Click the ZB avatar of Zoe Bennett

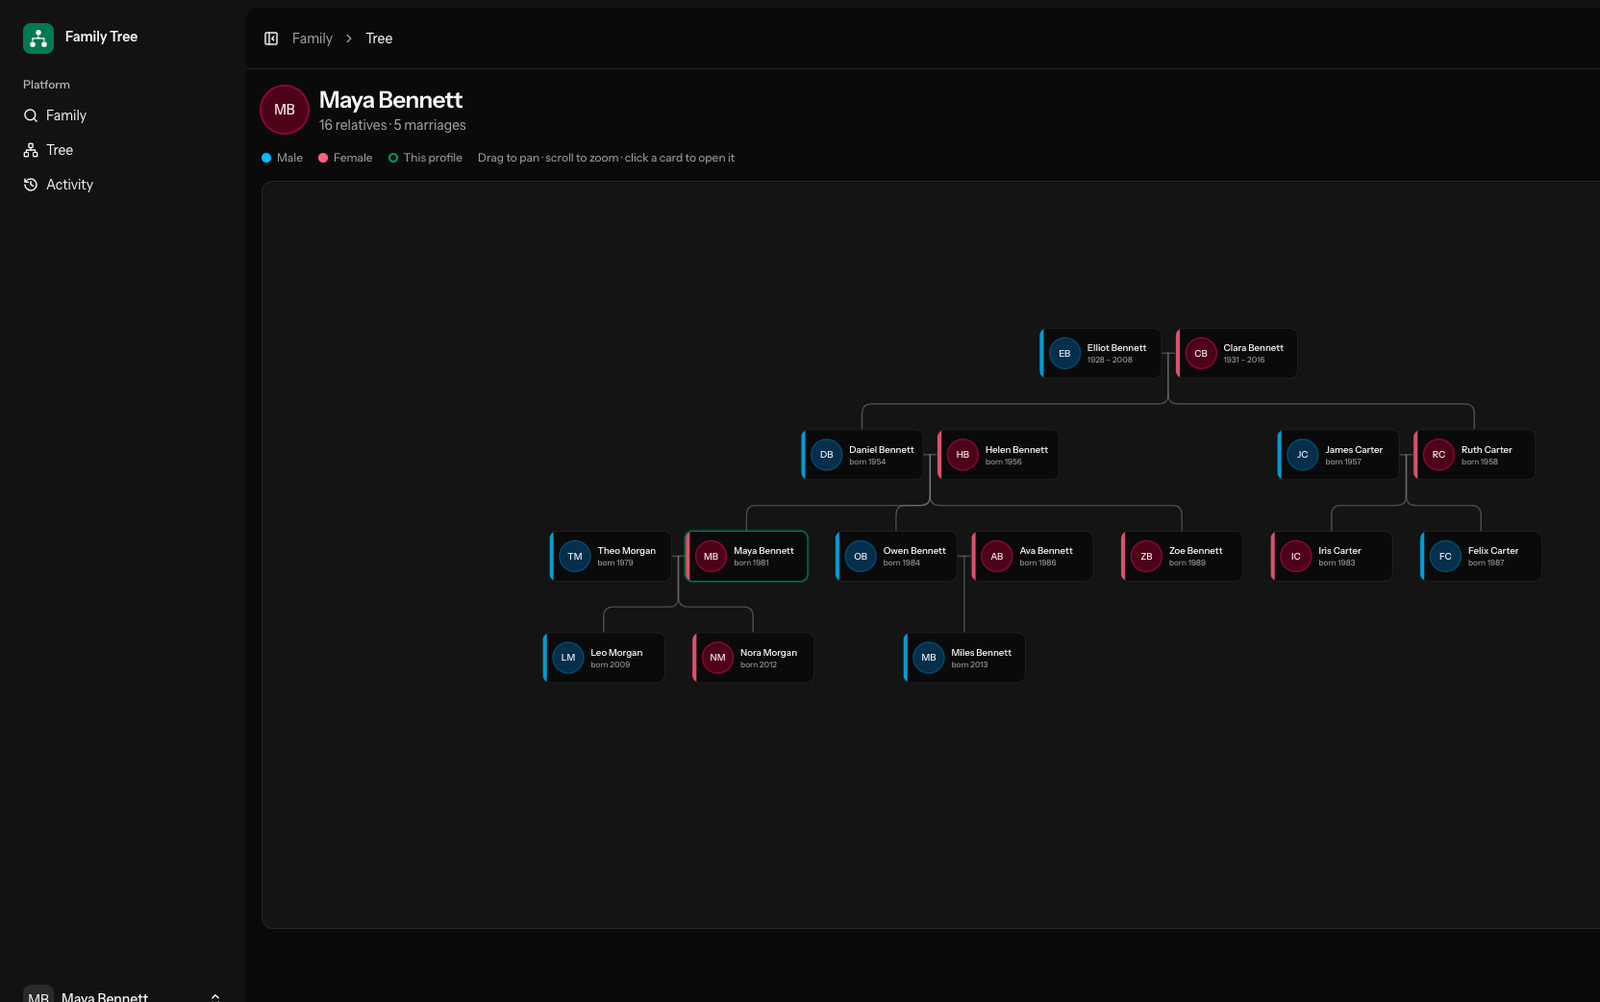coord(1146,556)
